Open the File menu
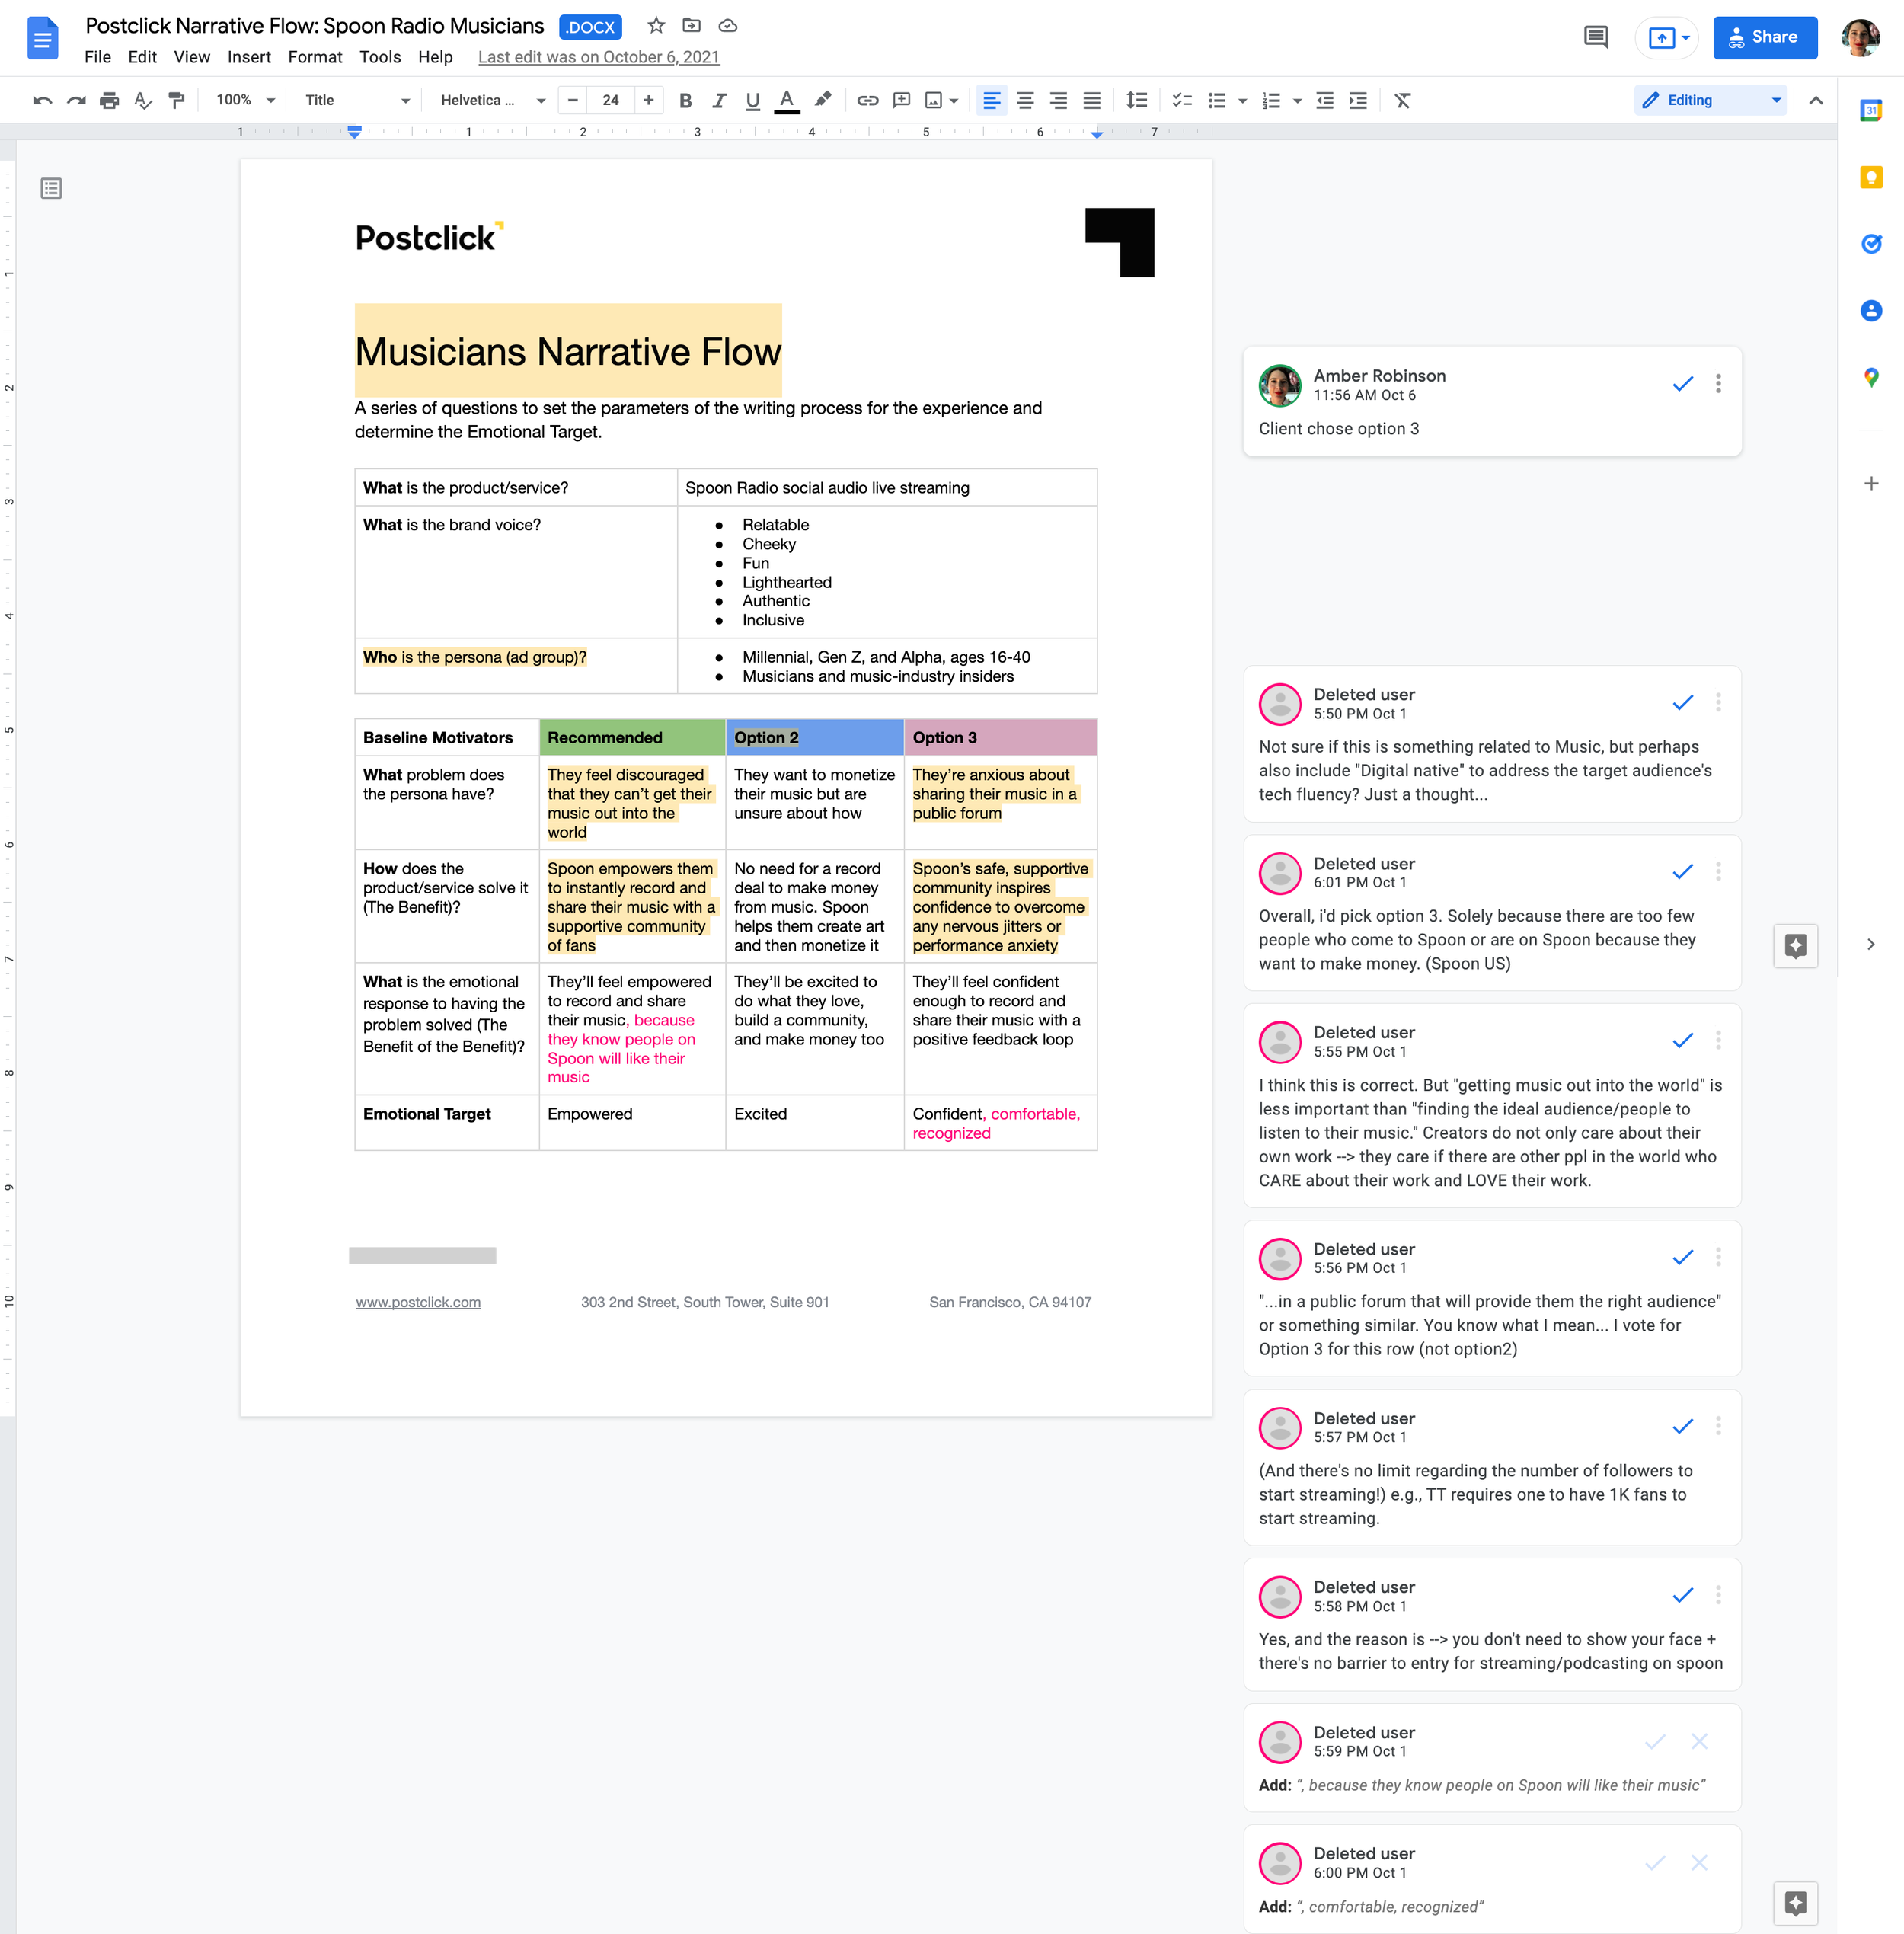This screenshot has width=1904, height=1934. point(97,57)
